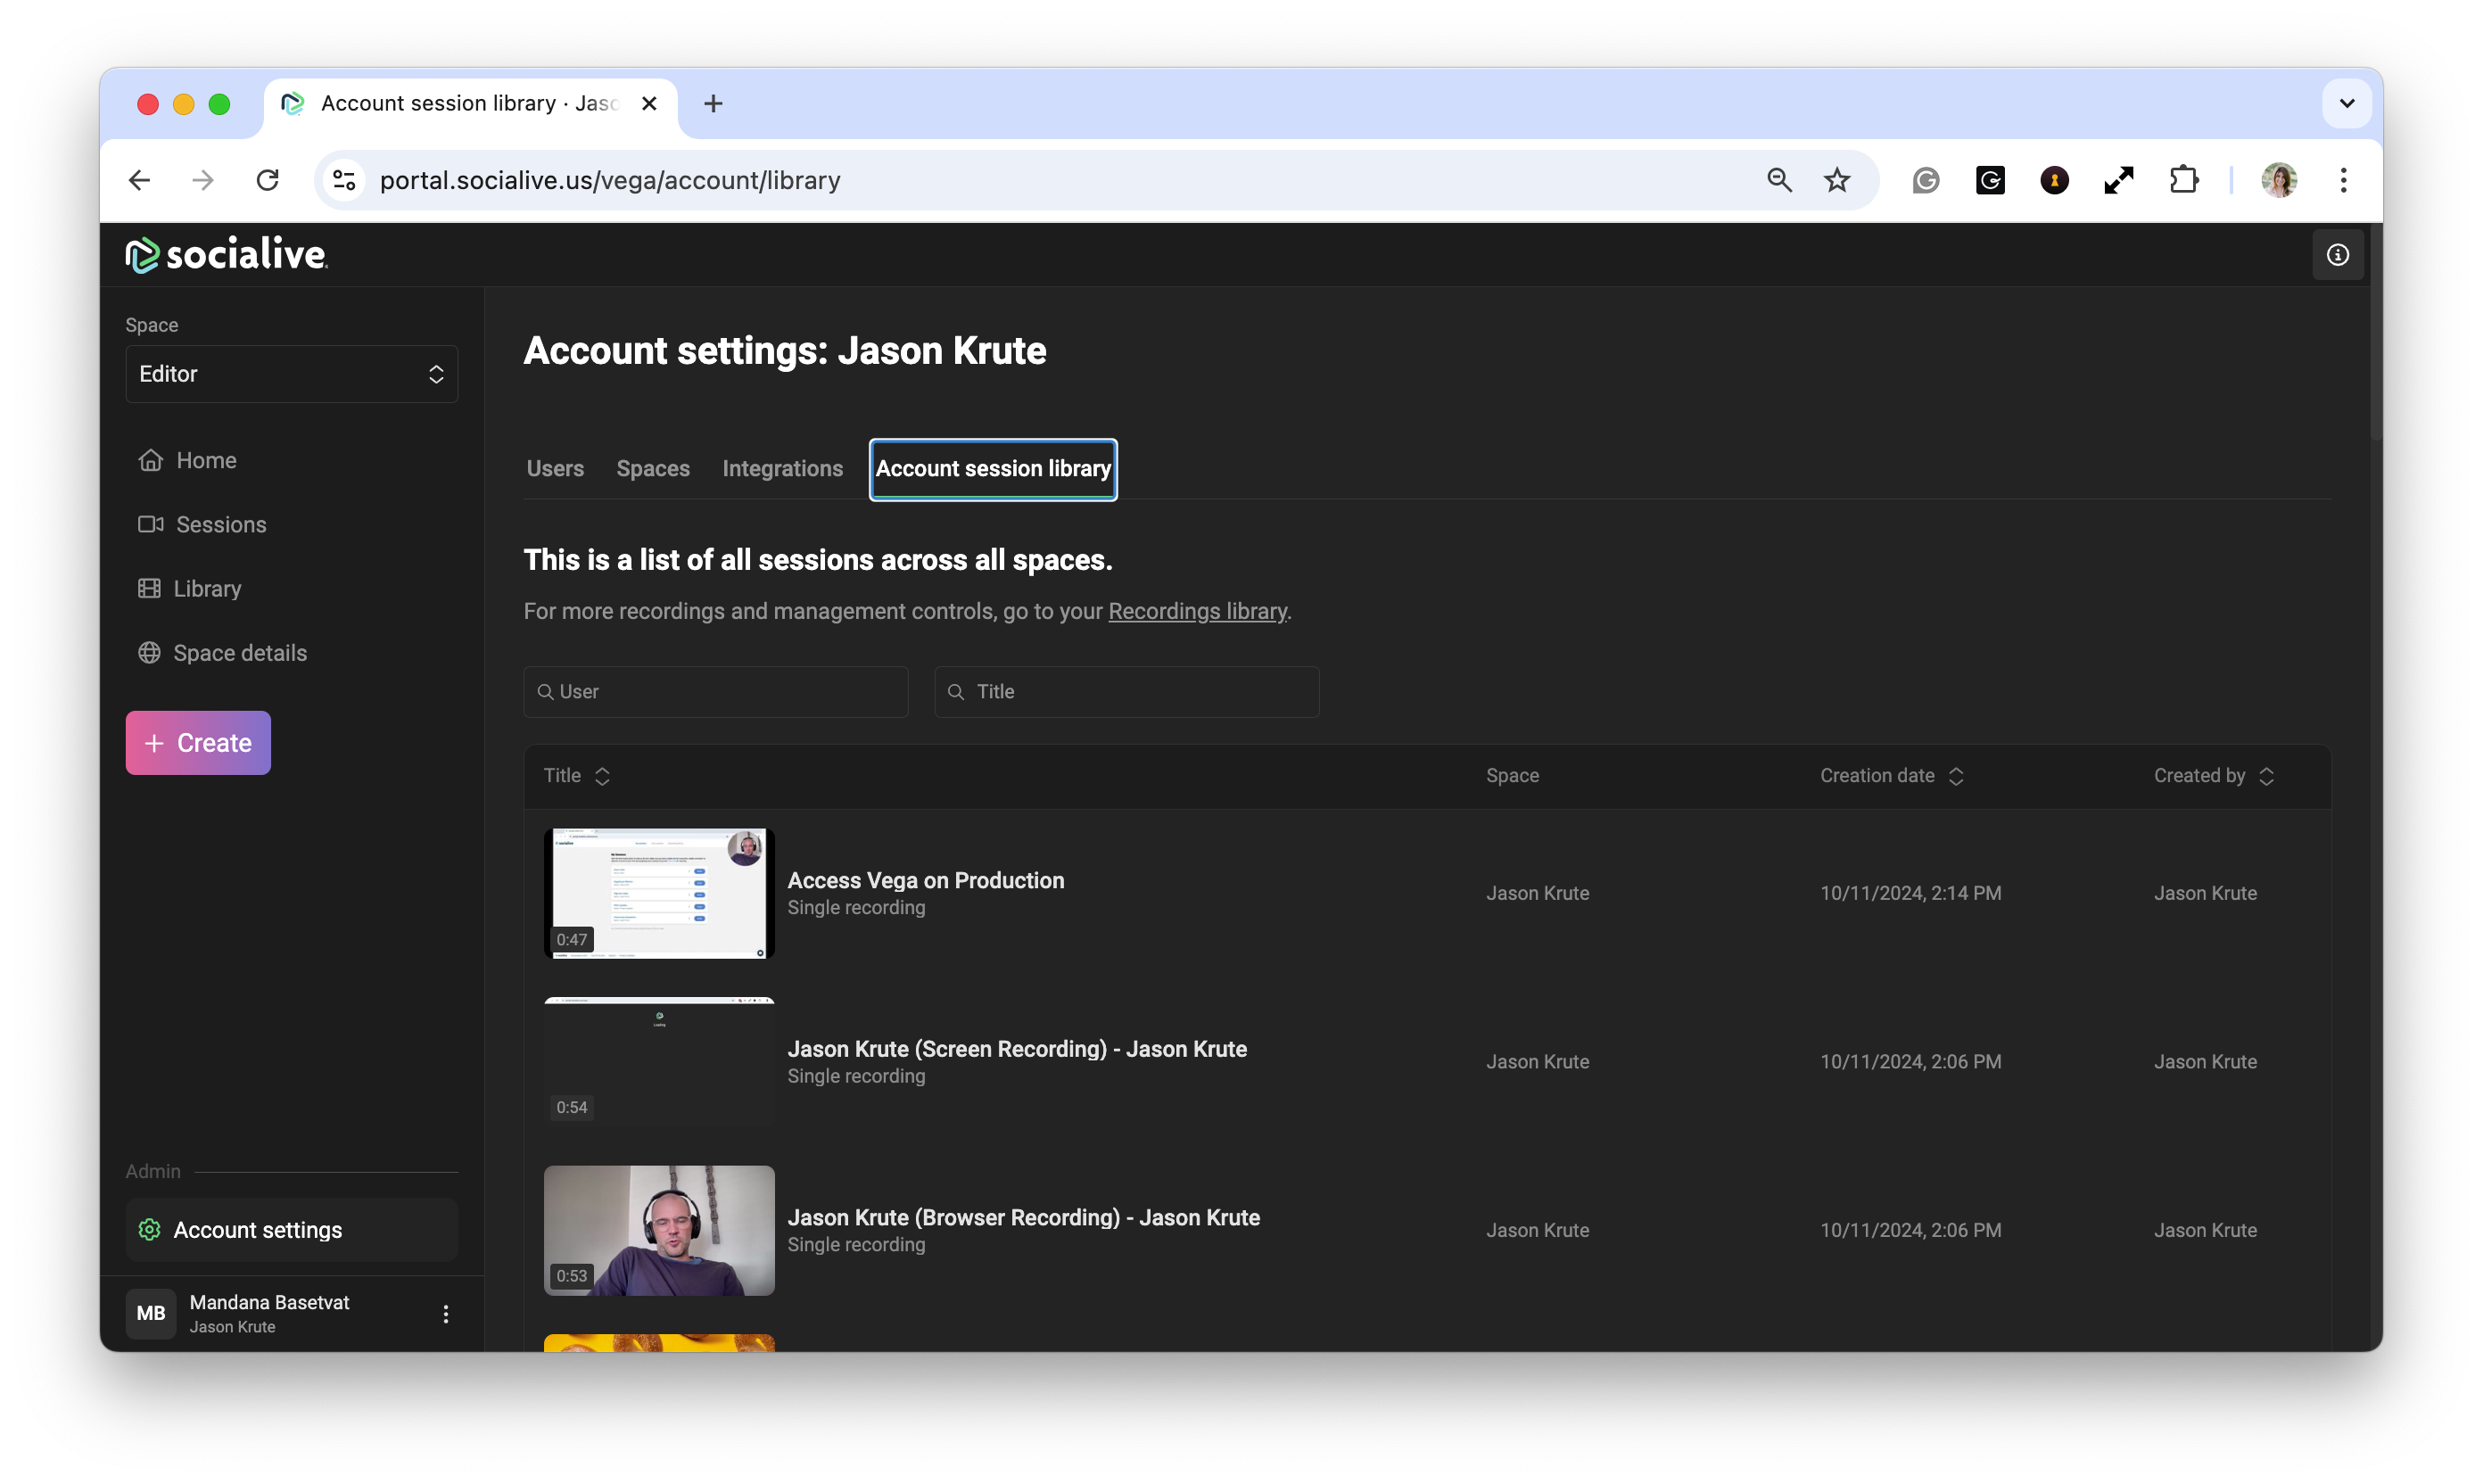Switch to the Users tab

tap(555, 468)
